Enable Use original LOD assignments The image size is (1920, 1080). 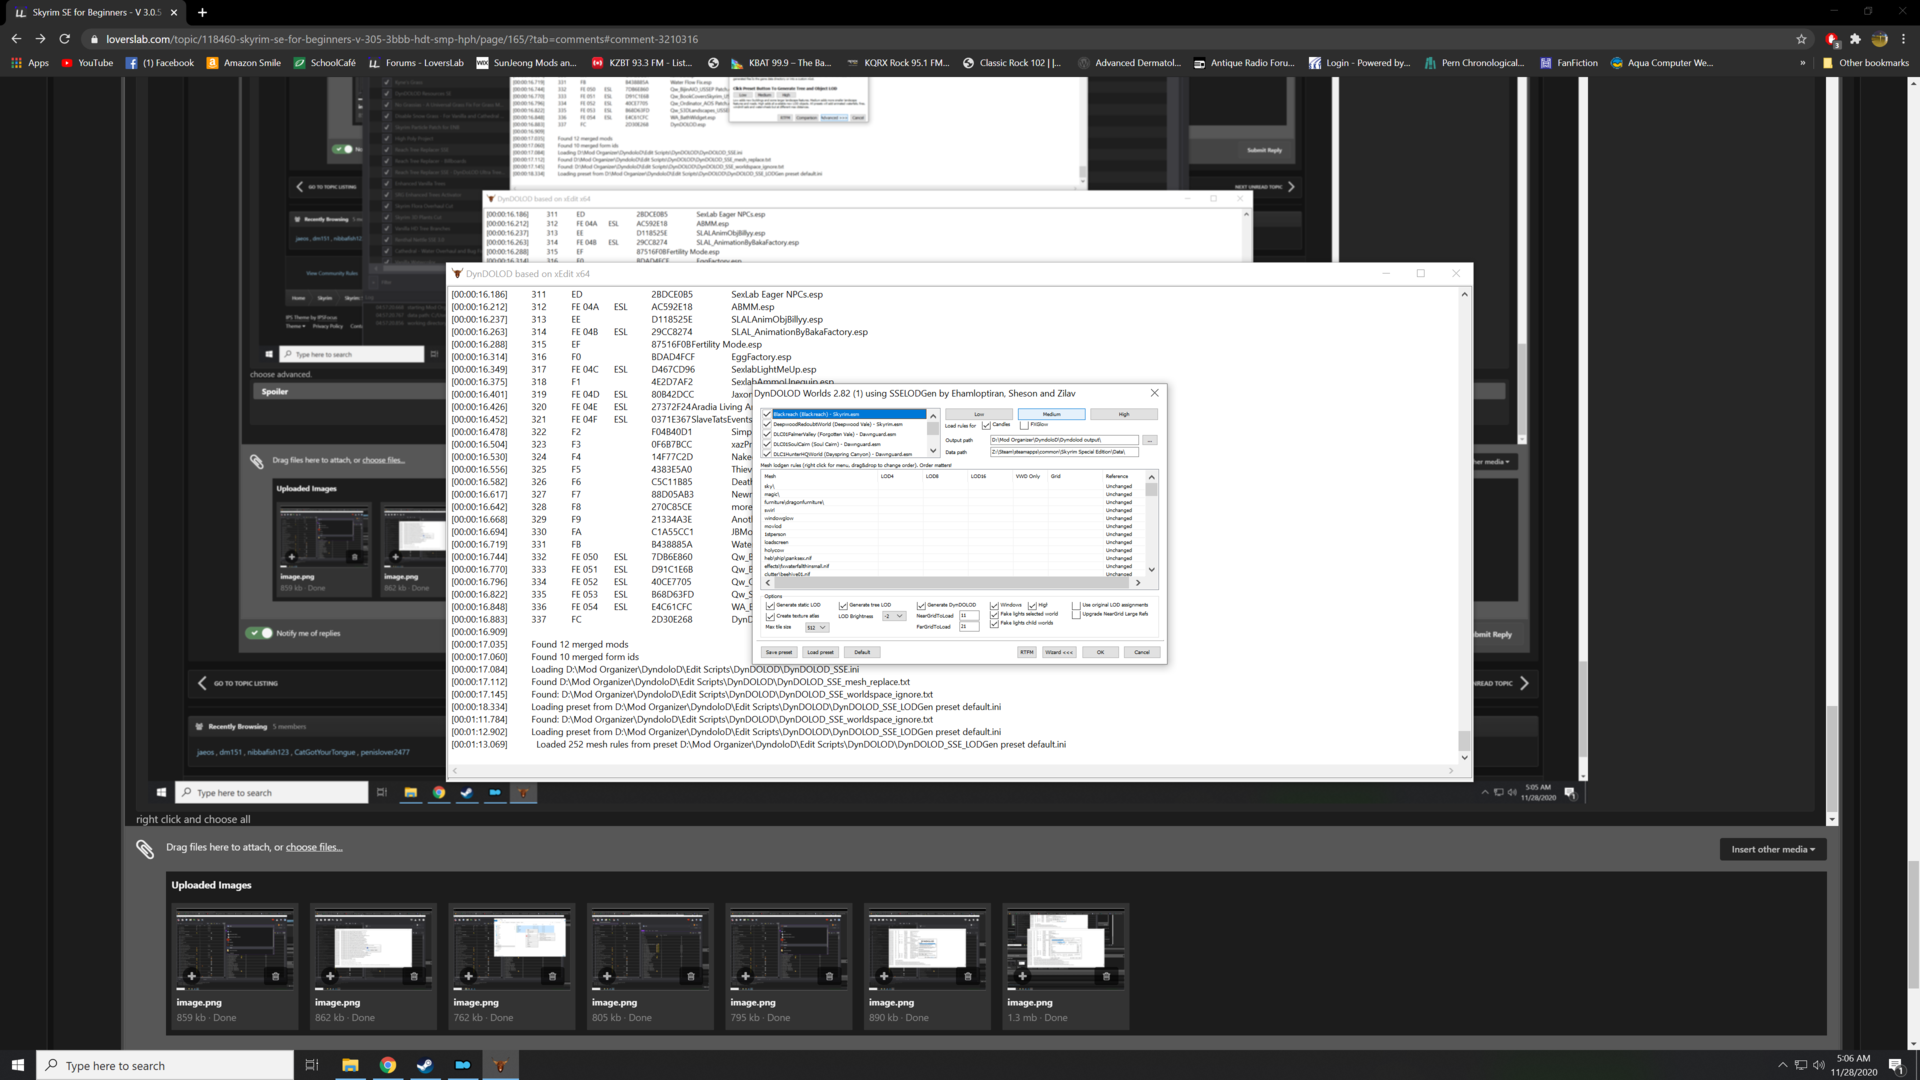coord(1076,606)
